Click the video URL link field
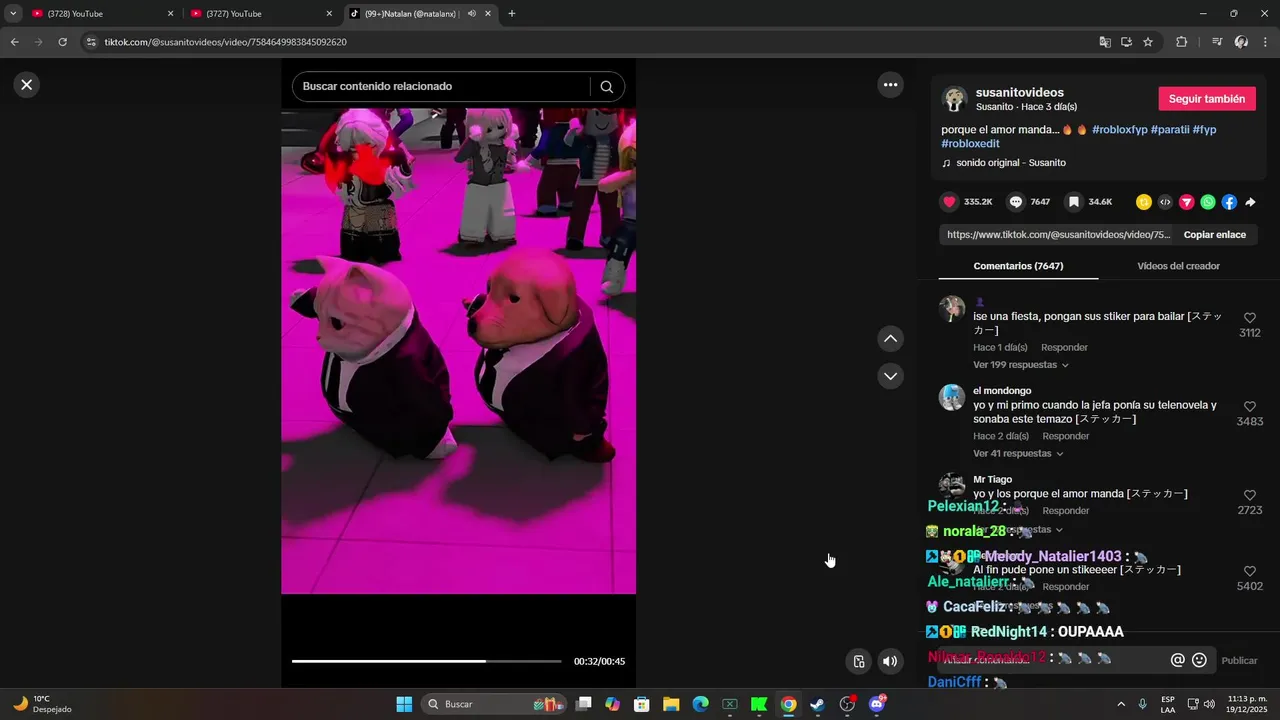This screenshot has height=720, width=1280. click(x=1058, y=235)
